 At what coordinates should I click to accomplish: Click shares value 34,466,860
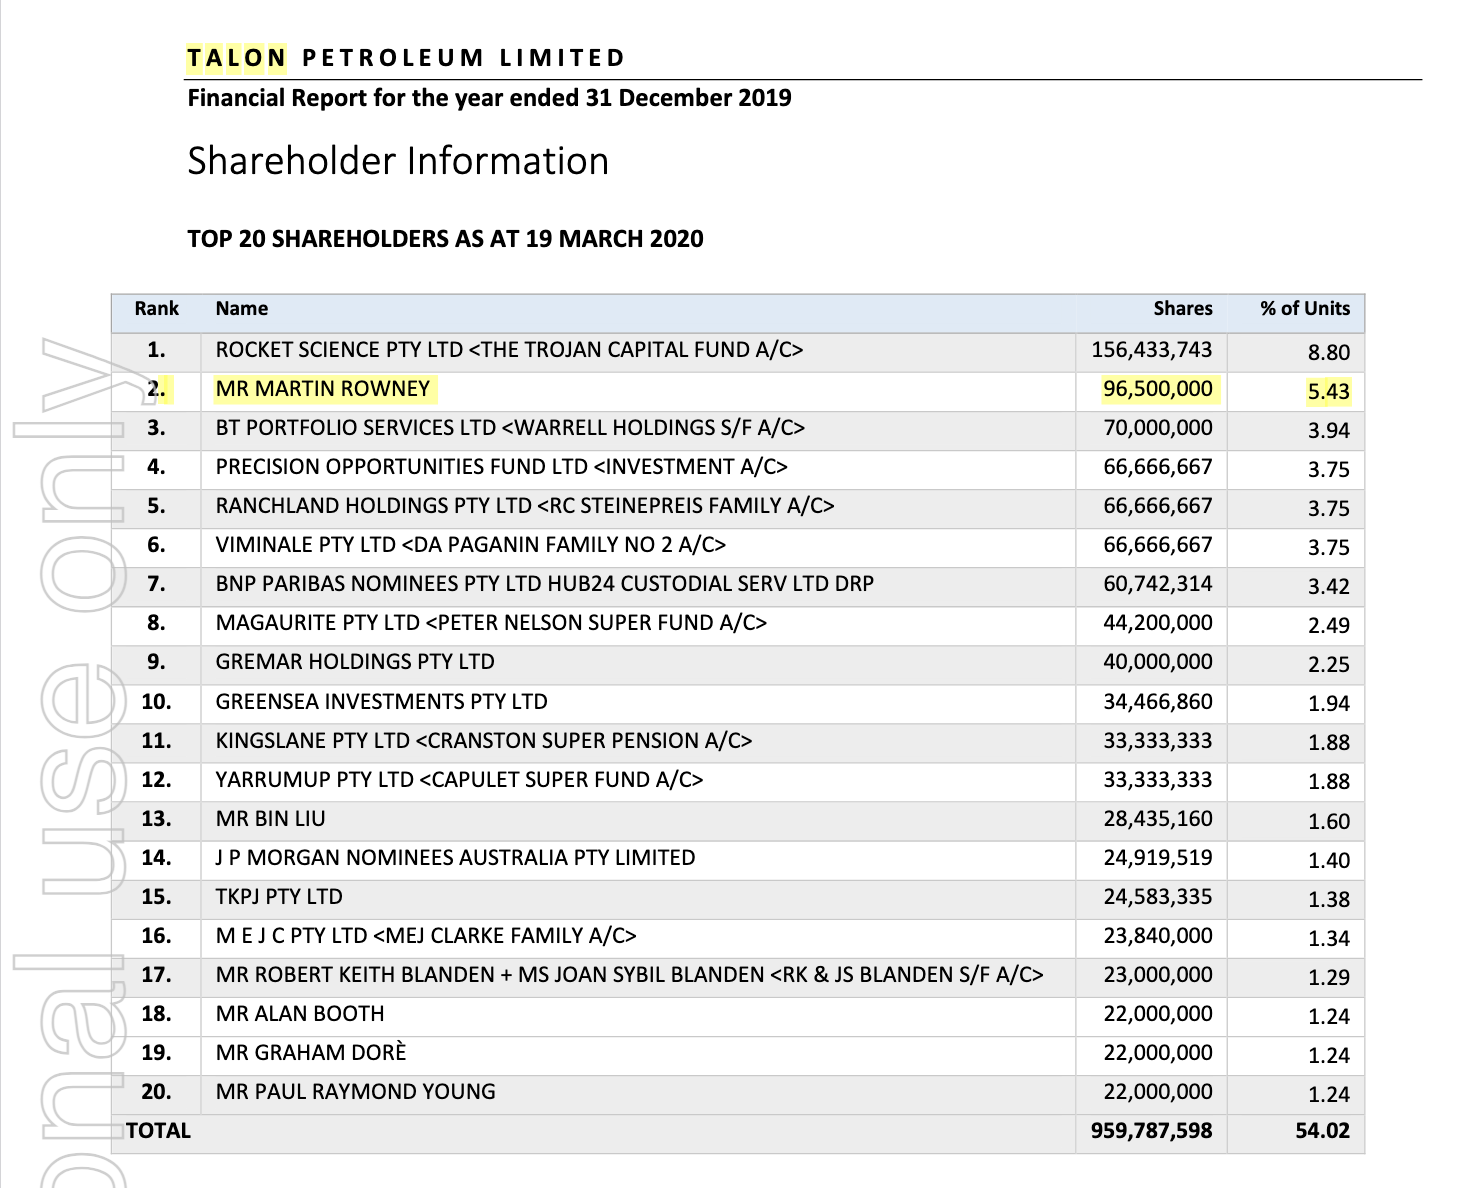[1158, 702]
